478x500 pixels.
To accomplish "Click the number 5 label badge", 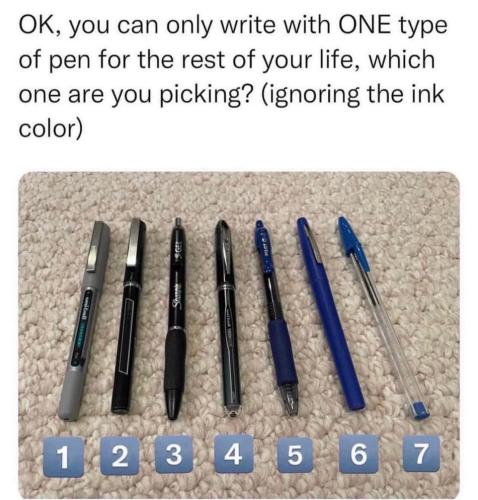I will tap(295, 455).
